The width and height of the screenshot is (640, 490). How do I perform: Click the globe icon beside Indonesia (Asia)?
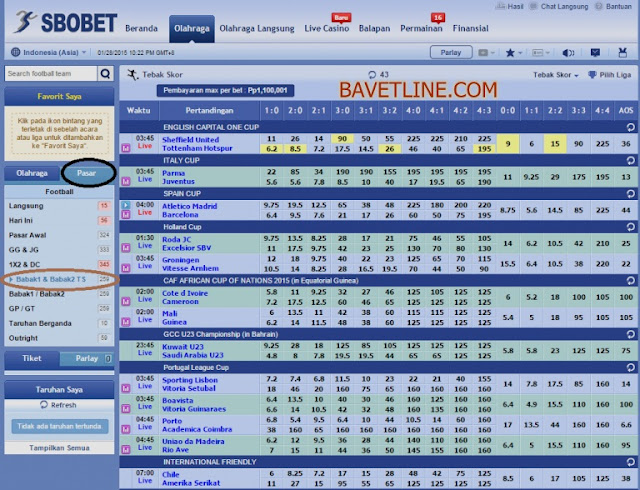pyautogui.click(x=16, y=52)
